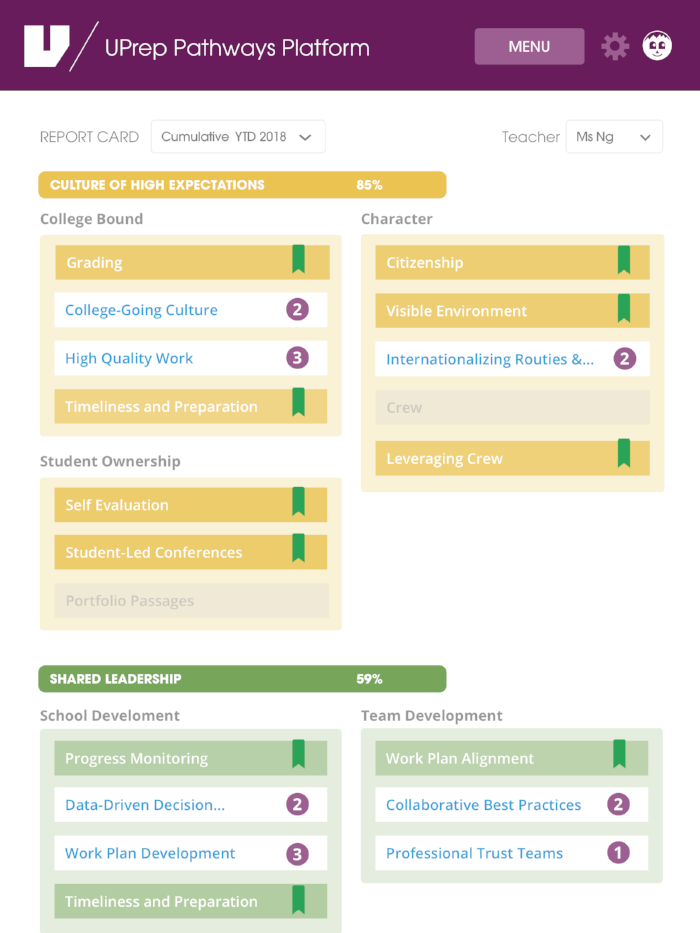Open the Cumulative YTD 2018 dropdown
The width and height of the screenshot is (700, 933).
(x=238, y=137)
